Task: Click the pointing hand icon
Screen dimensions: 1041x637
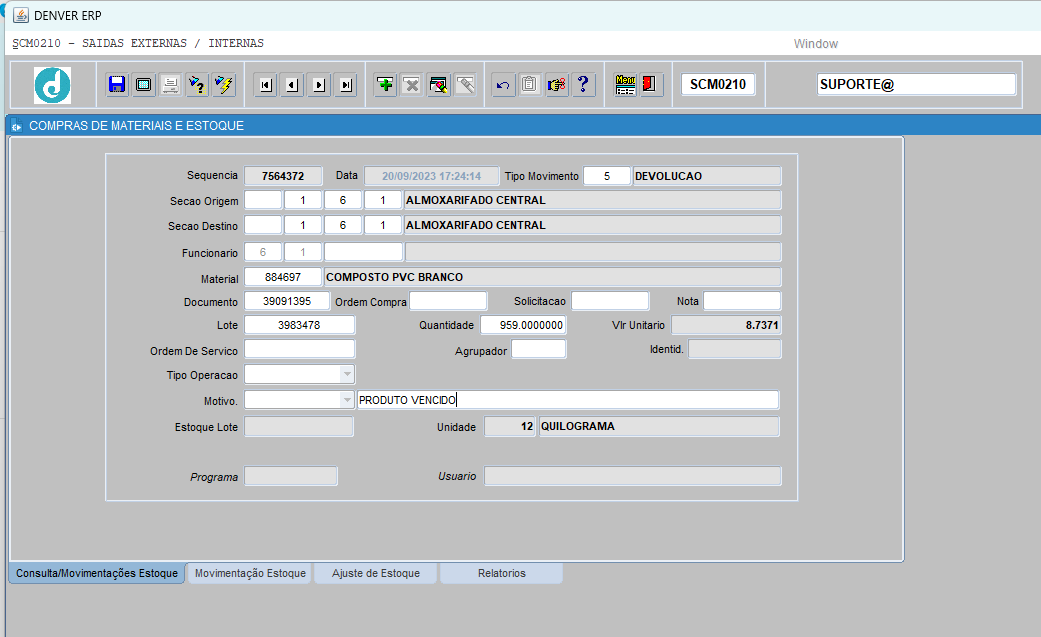Action: point(556,84)
